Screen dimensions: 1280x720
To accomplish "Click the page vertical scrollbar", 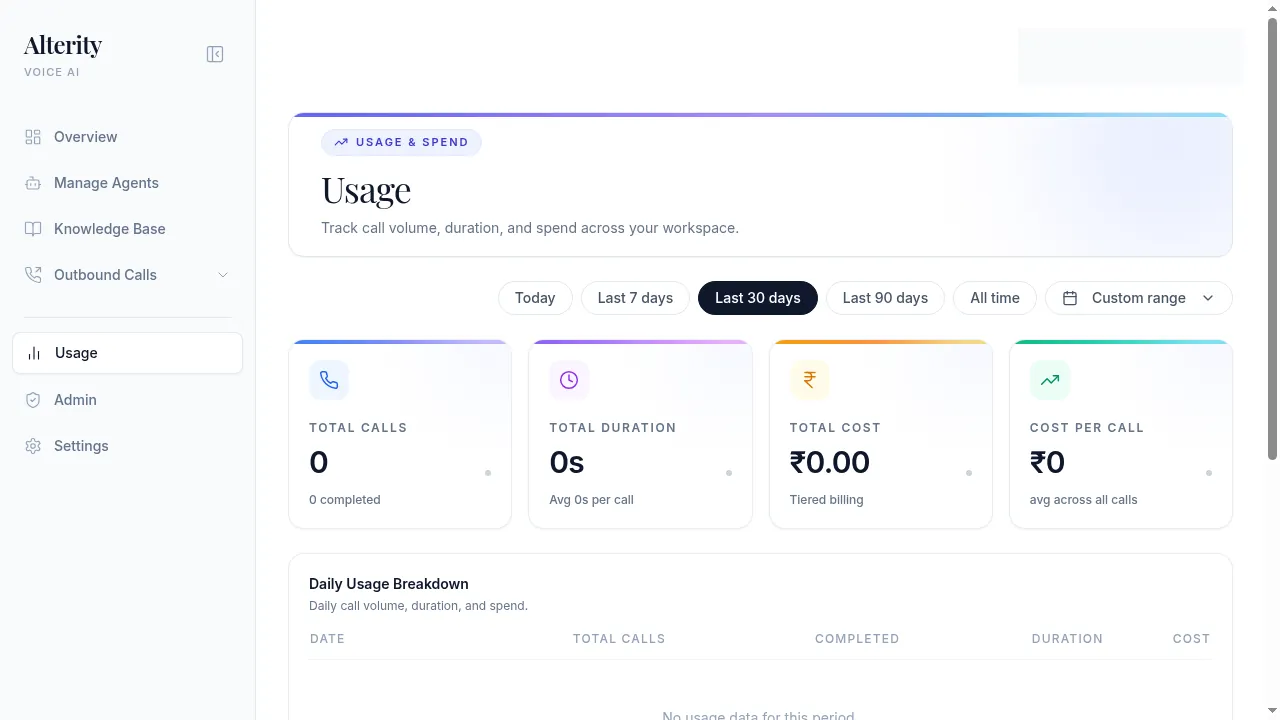I will coord(1272,238).
